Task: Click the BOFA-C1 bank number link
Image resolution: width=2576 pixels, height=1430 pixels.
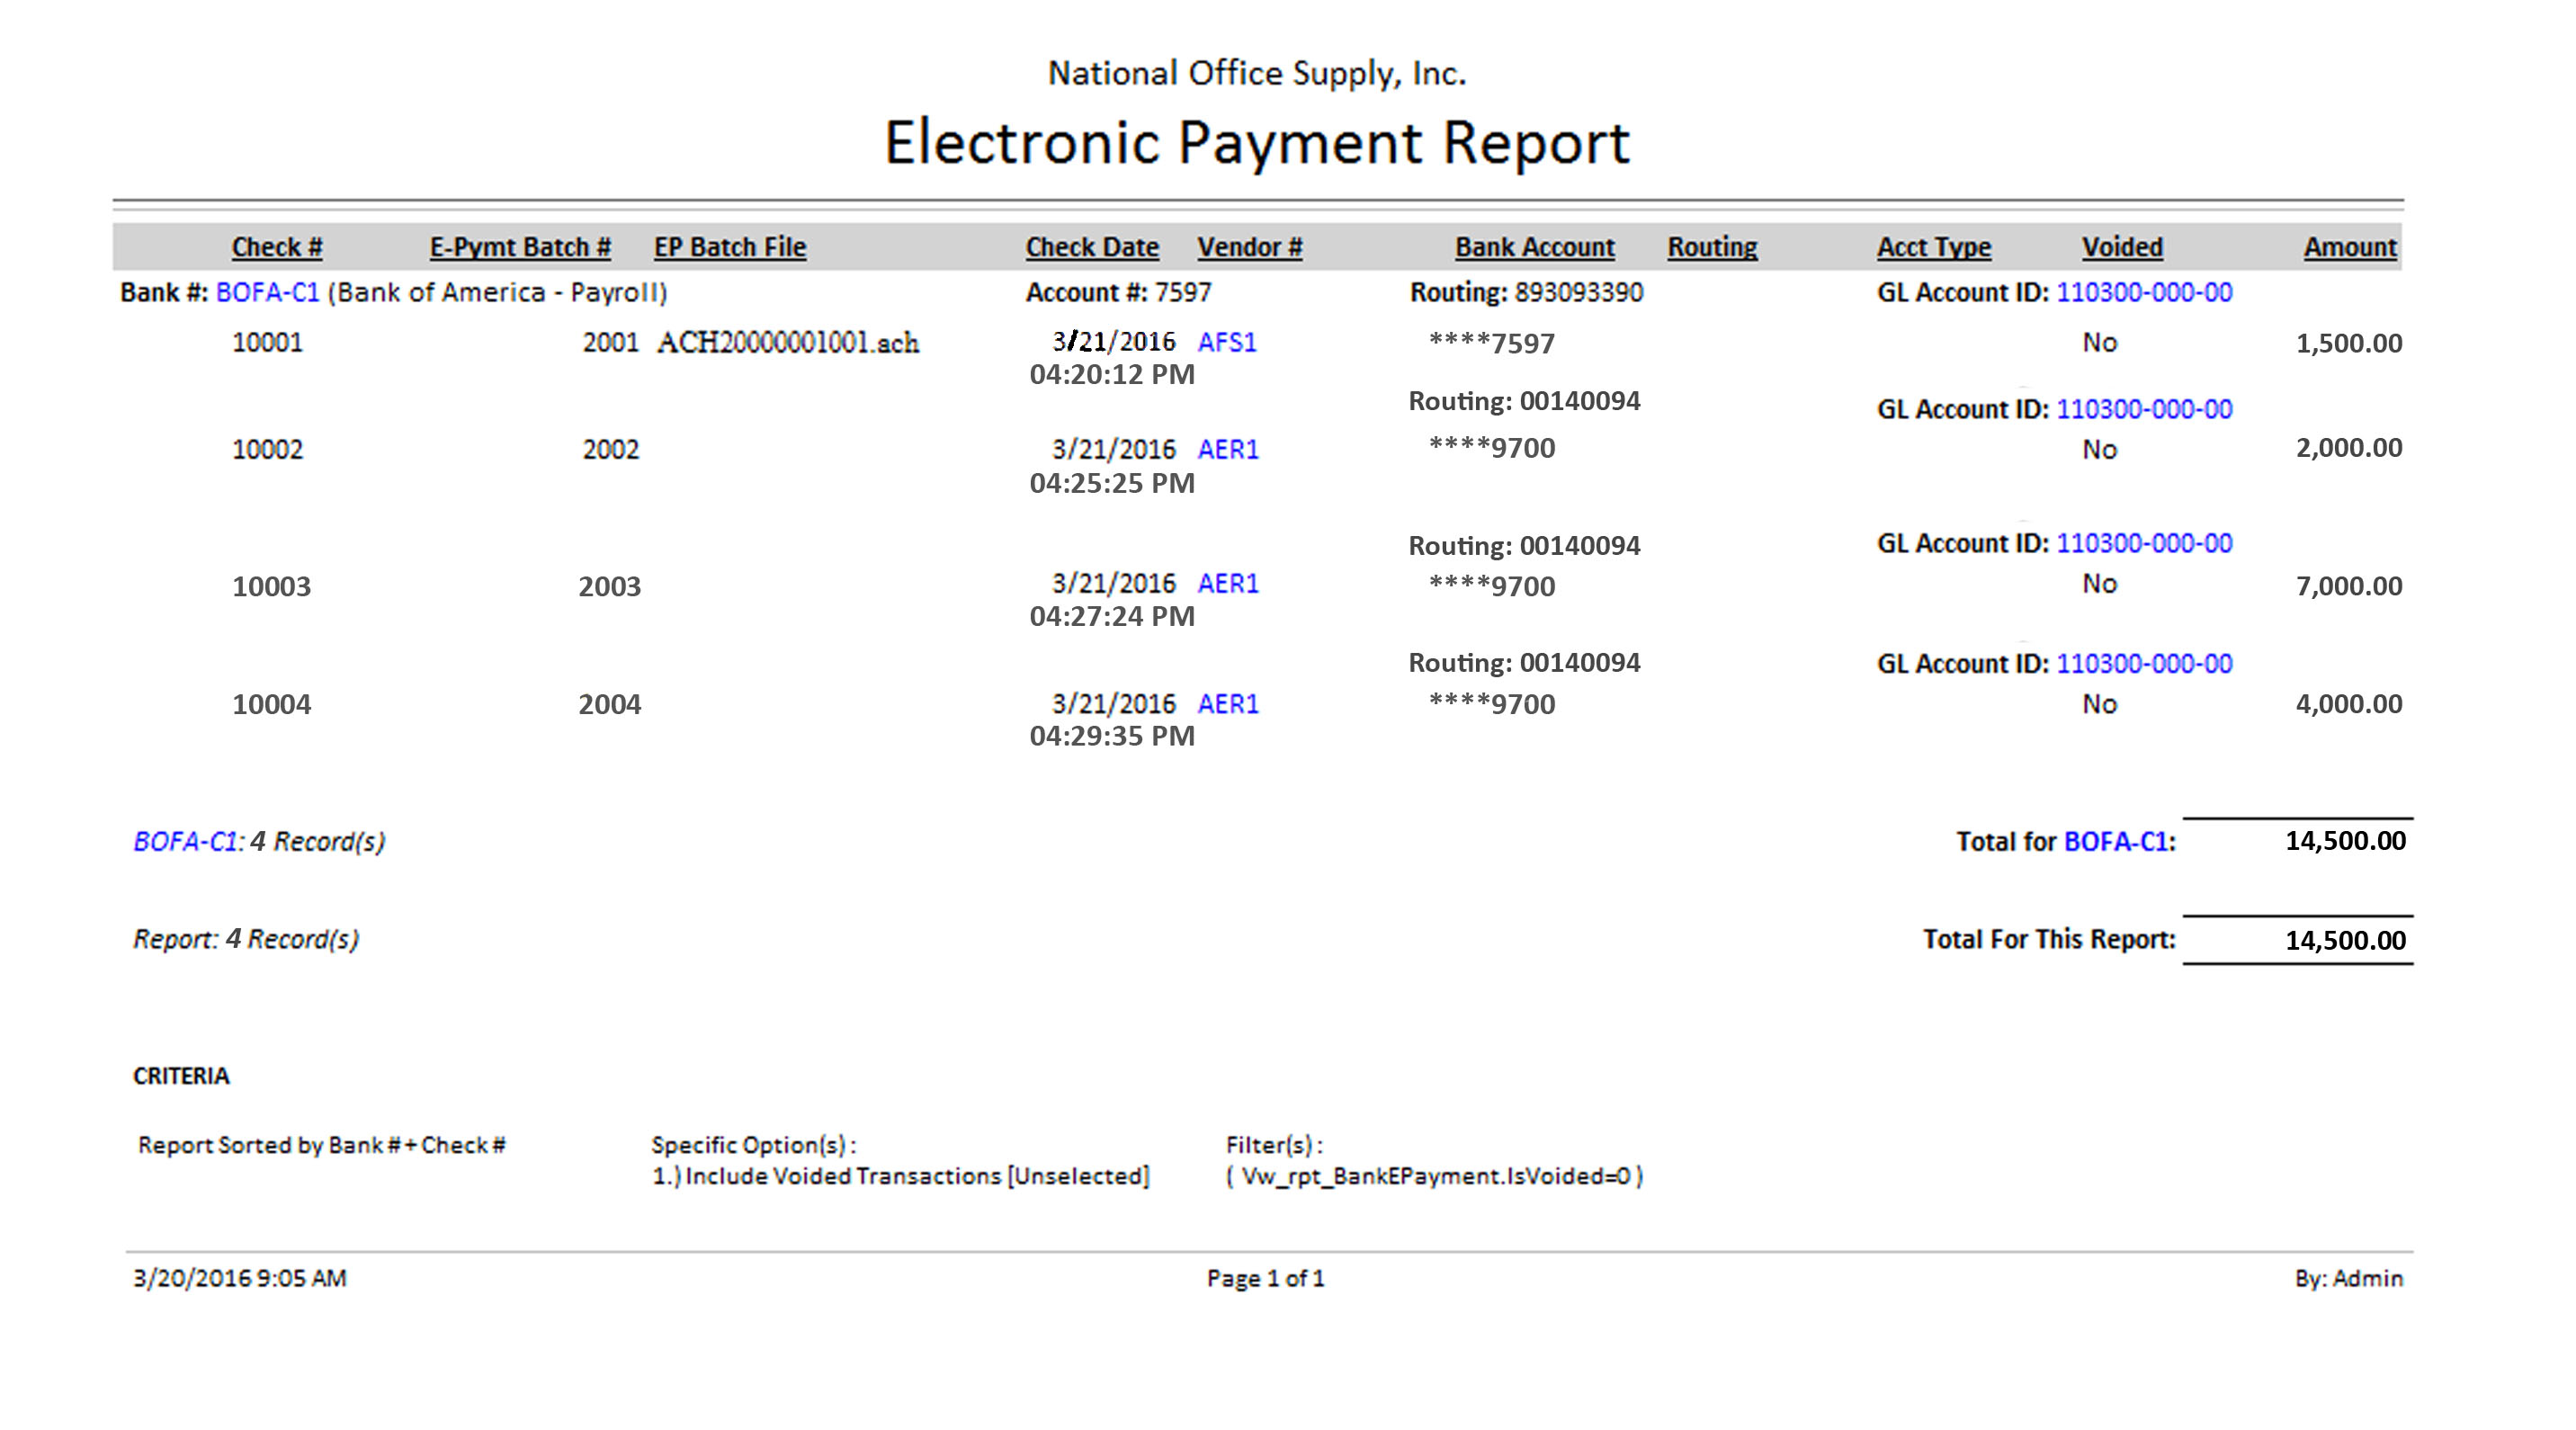Action: (267, 292)
